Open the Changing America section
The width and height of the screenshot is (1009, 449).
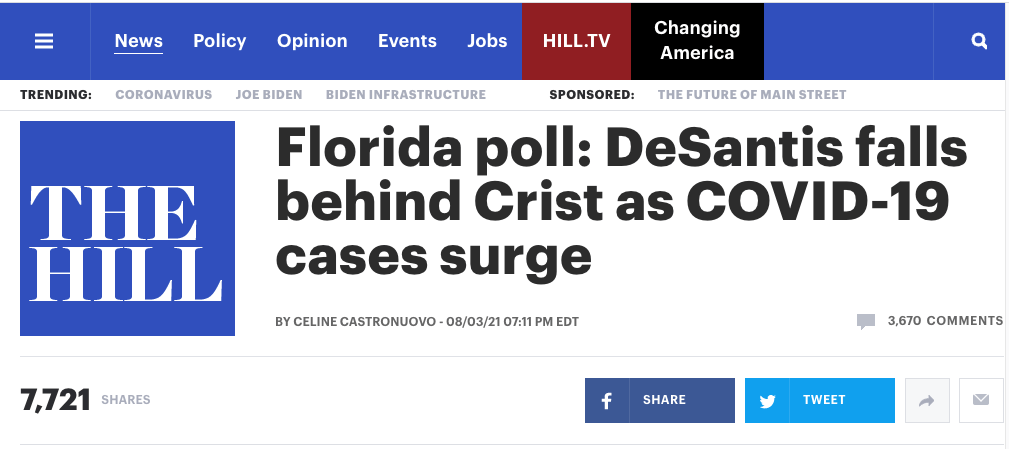pos(697,41)
